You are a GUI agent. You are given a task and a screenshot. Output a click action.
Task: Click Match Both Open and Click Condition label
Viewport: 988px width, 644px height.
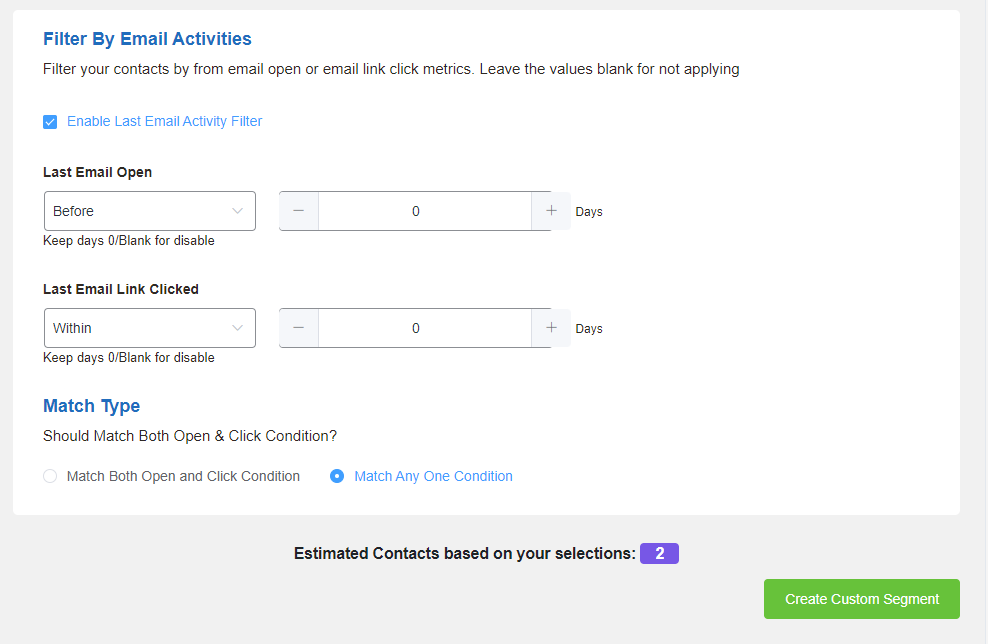(183, 476)
